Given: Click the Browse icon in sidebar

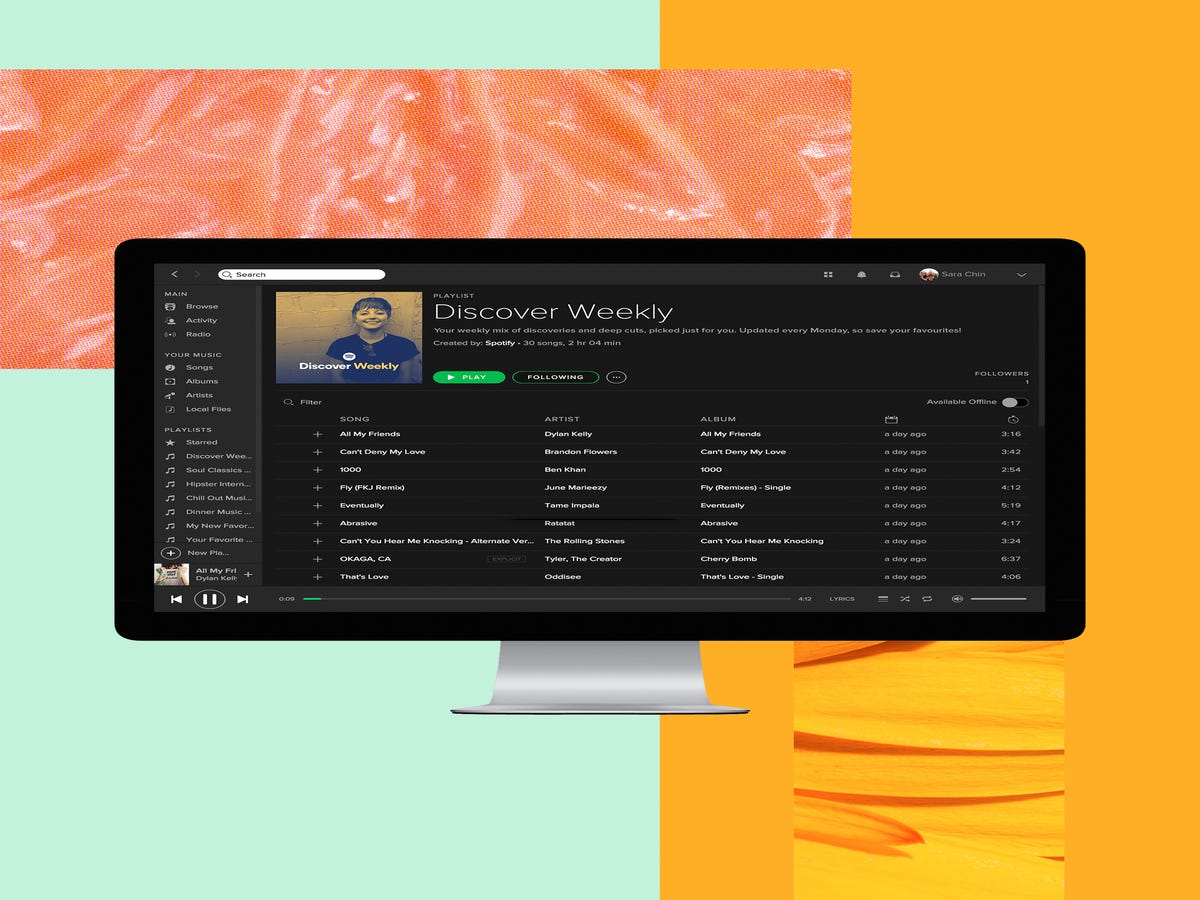Looking at the screenshot, I should point(170,307).
